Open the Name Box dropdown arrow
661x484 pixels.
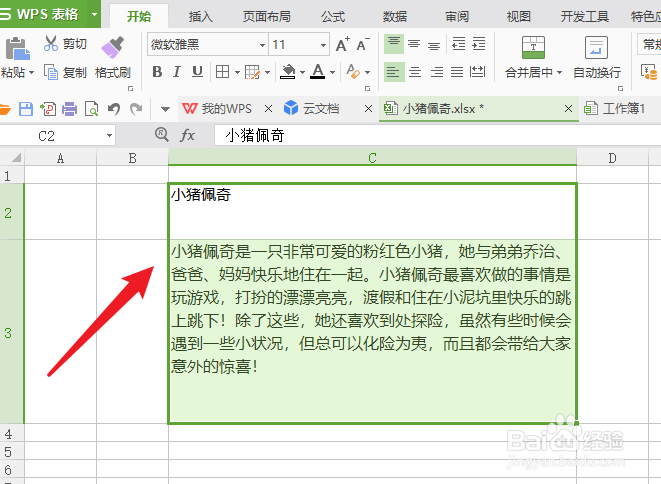point(109,135)
